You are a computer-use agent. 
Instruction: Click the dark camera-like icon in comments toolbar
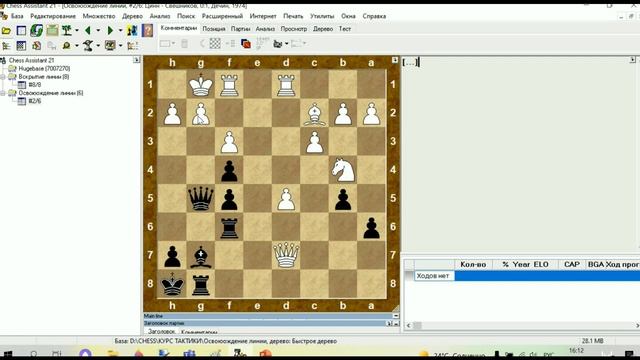278,43
